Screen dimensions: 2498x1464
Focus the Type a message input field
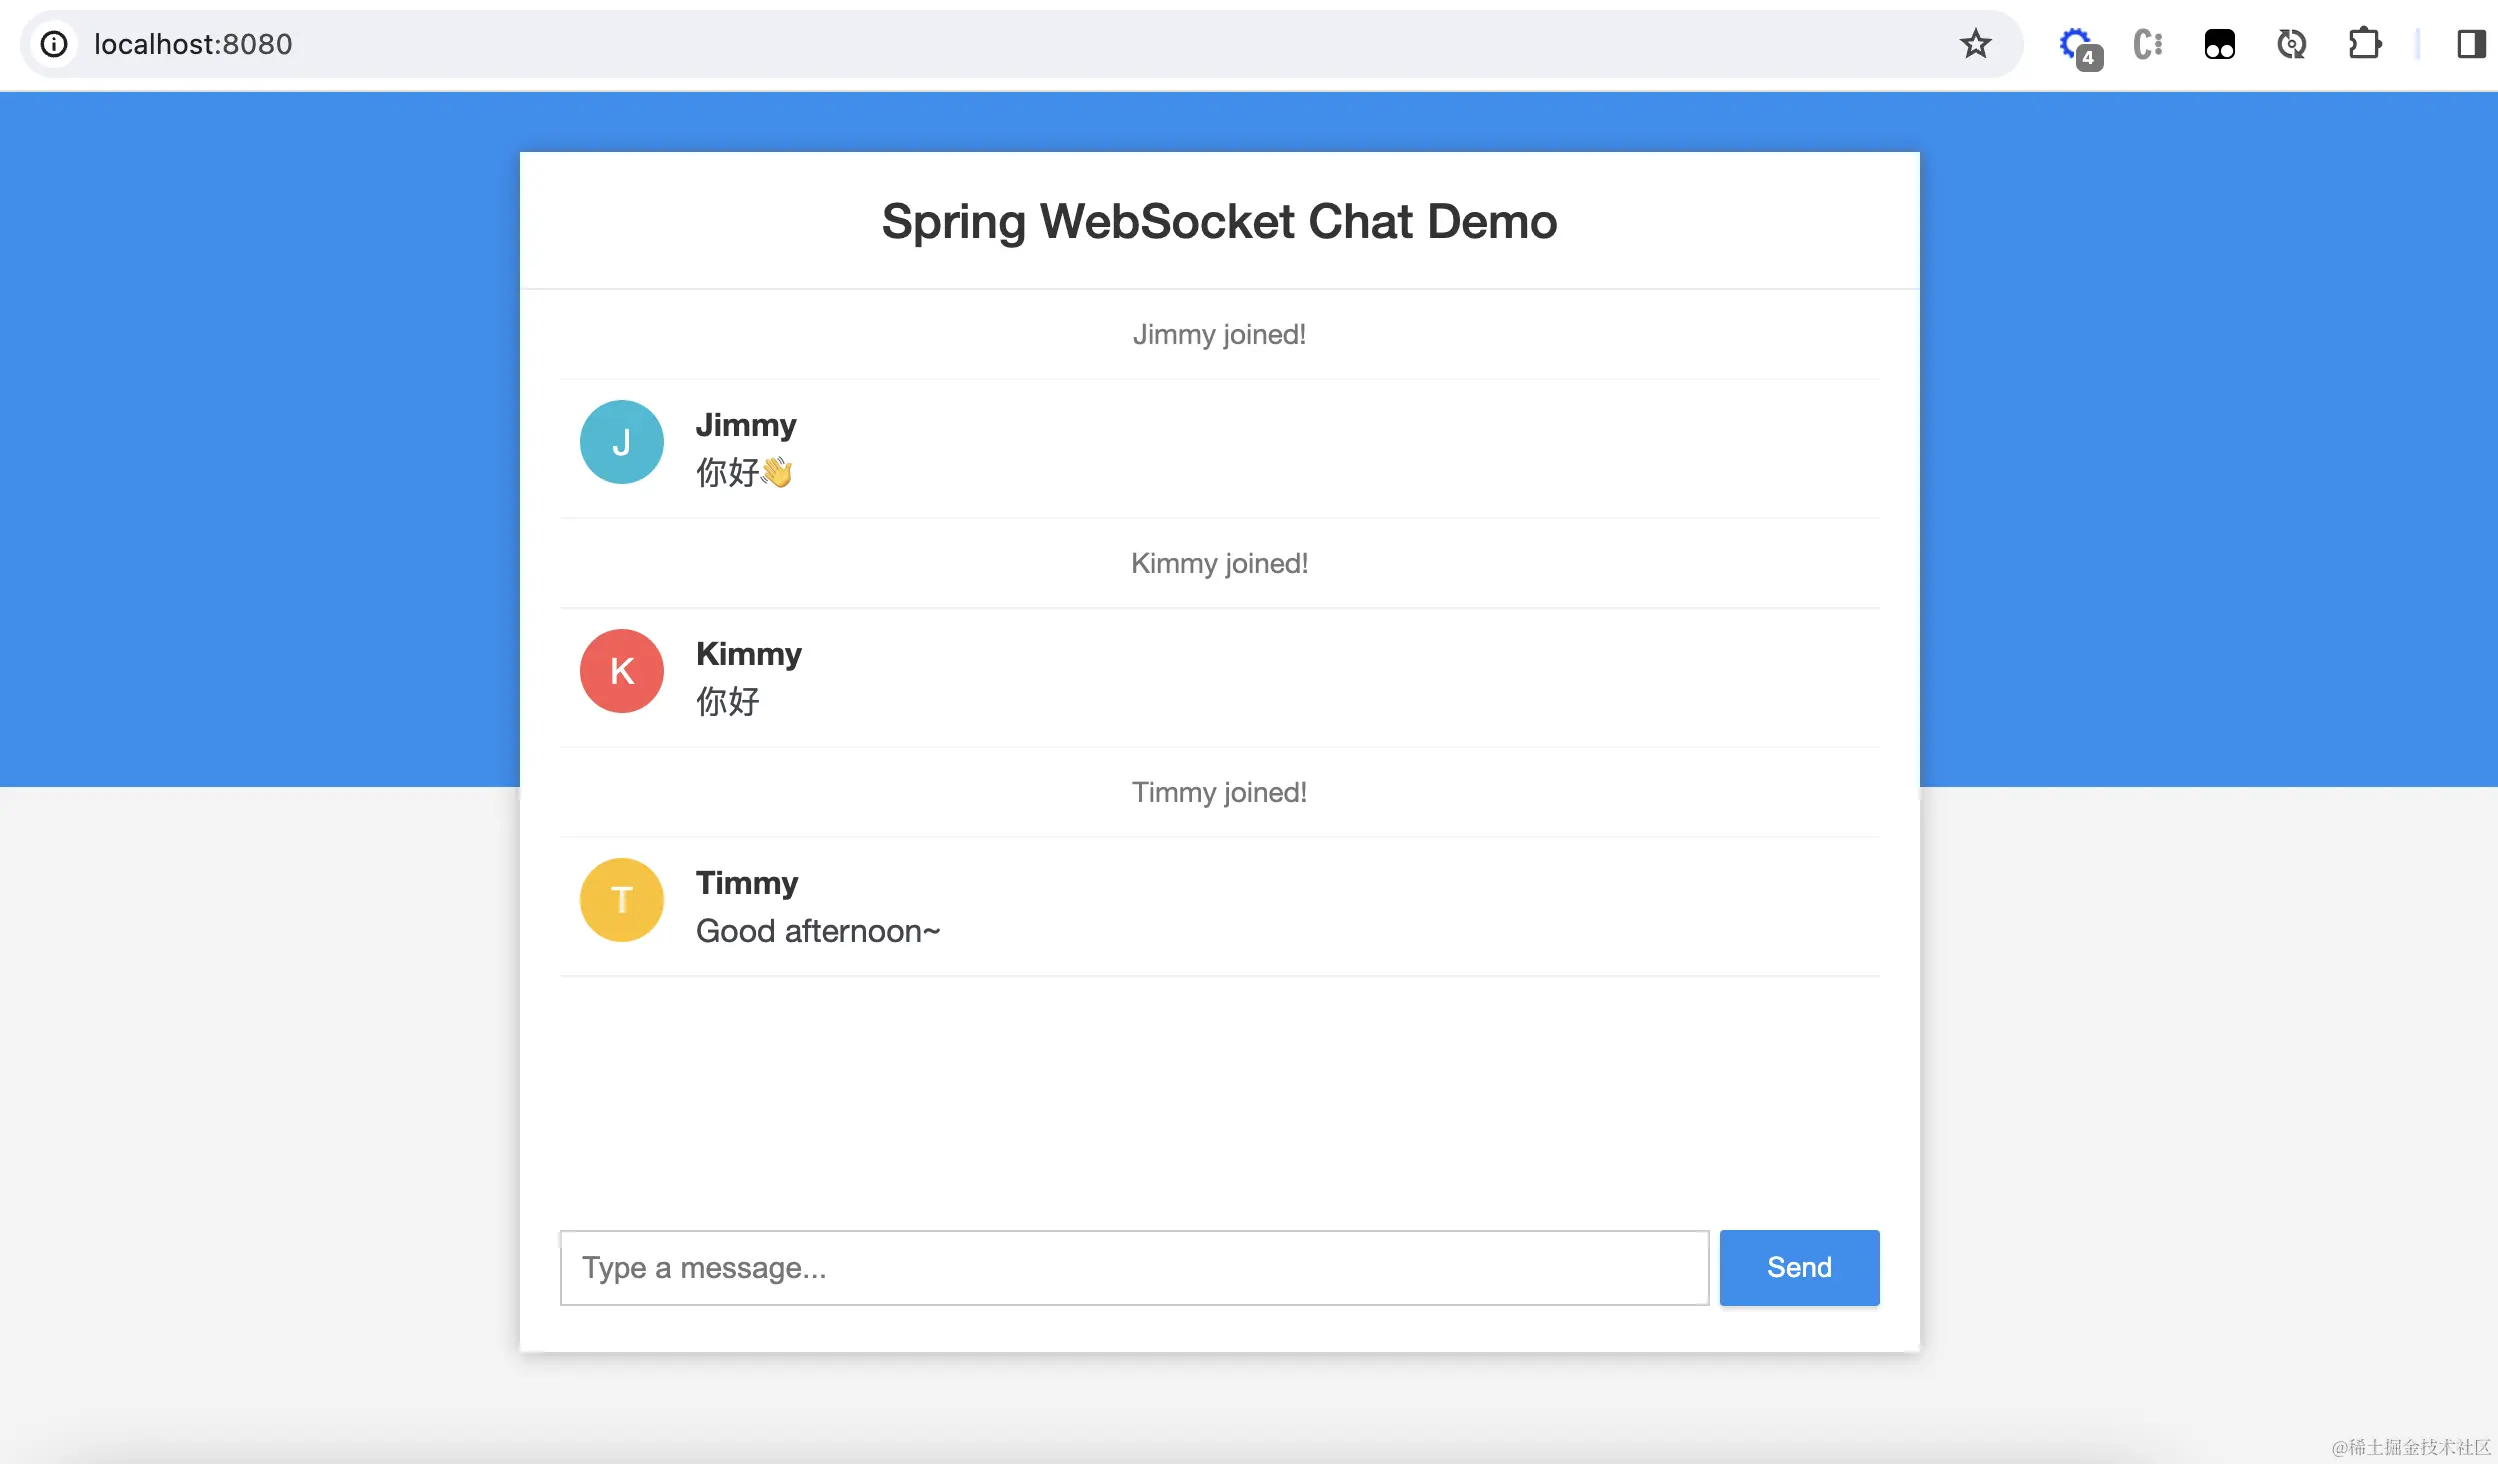pos(1134,1267)
